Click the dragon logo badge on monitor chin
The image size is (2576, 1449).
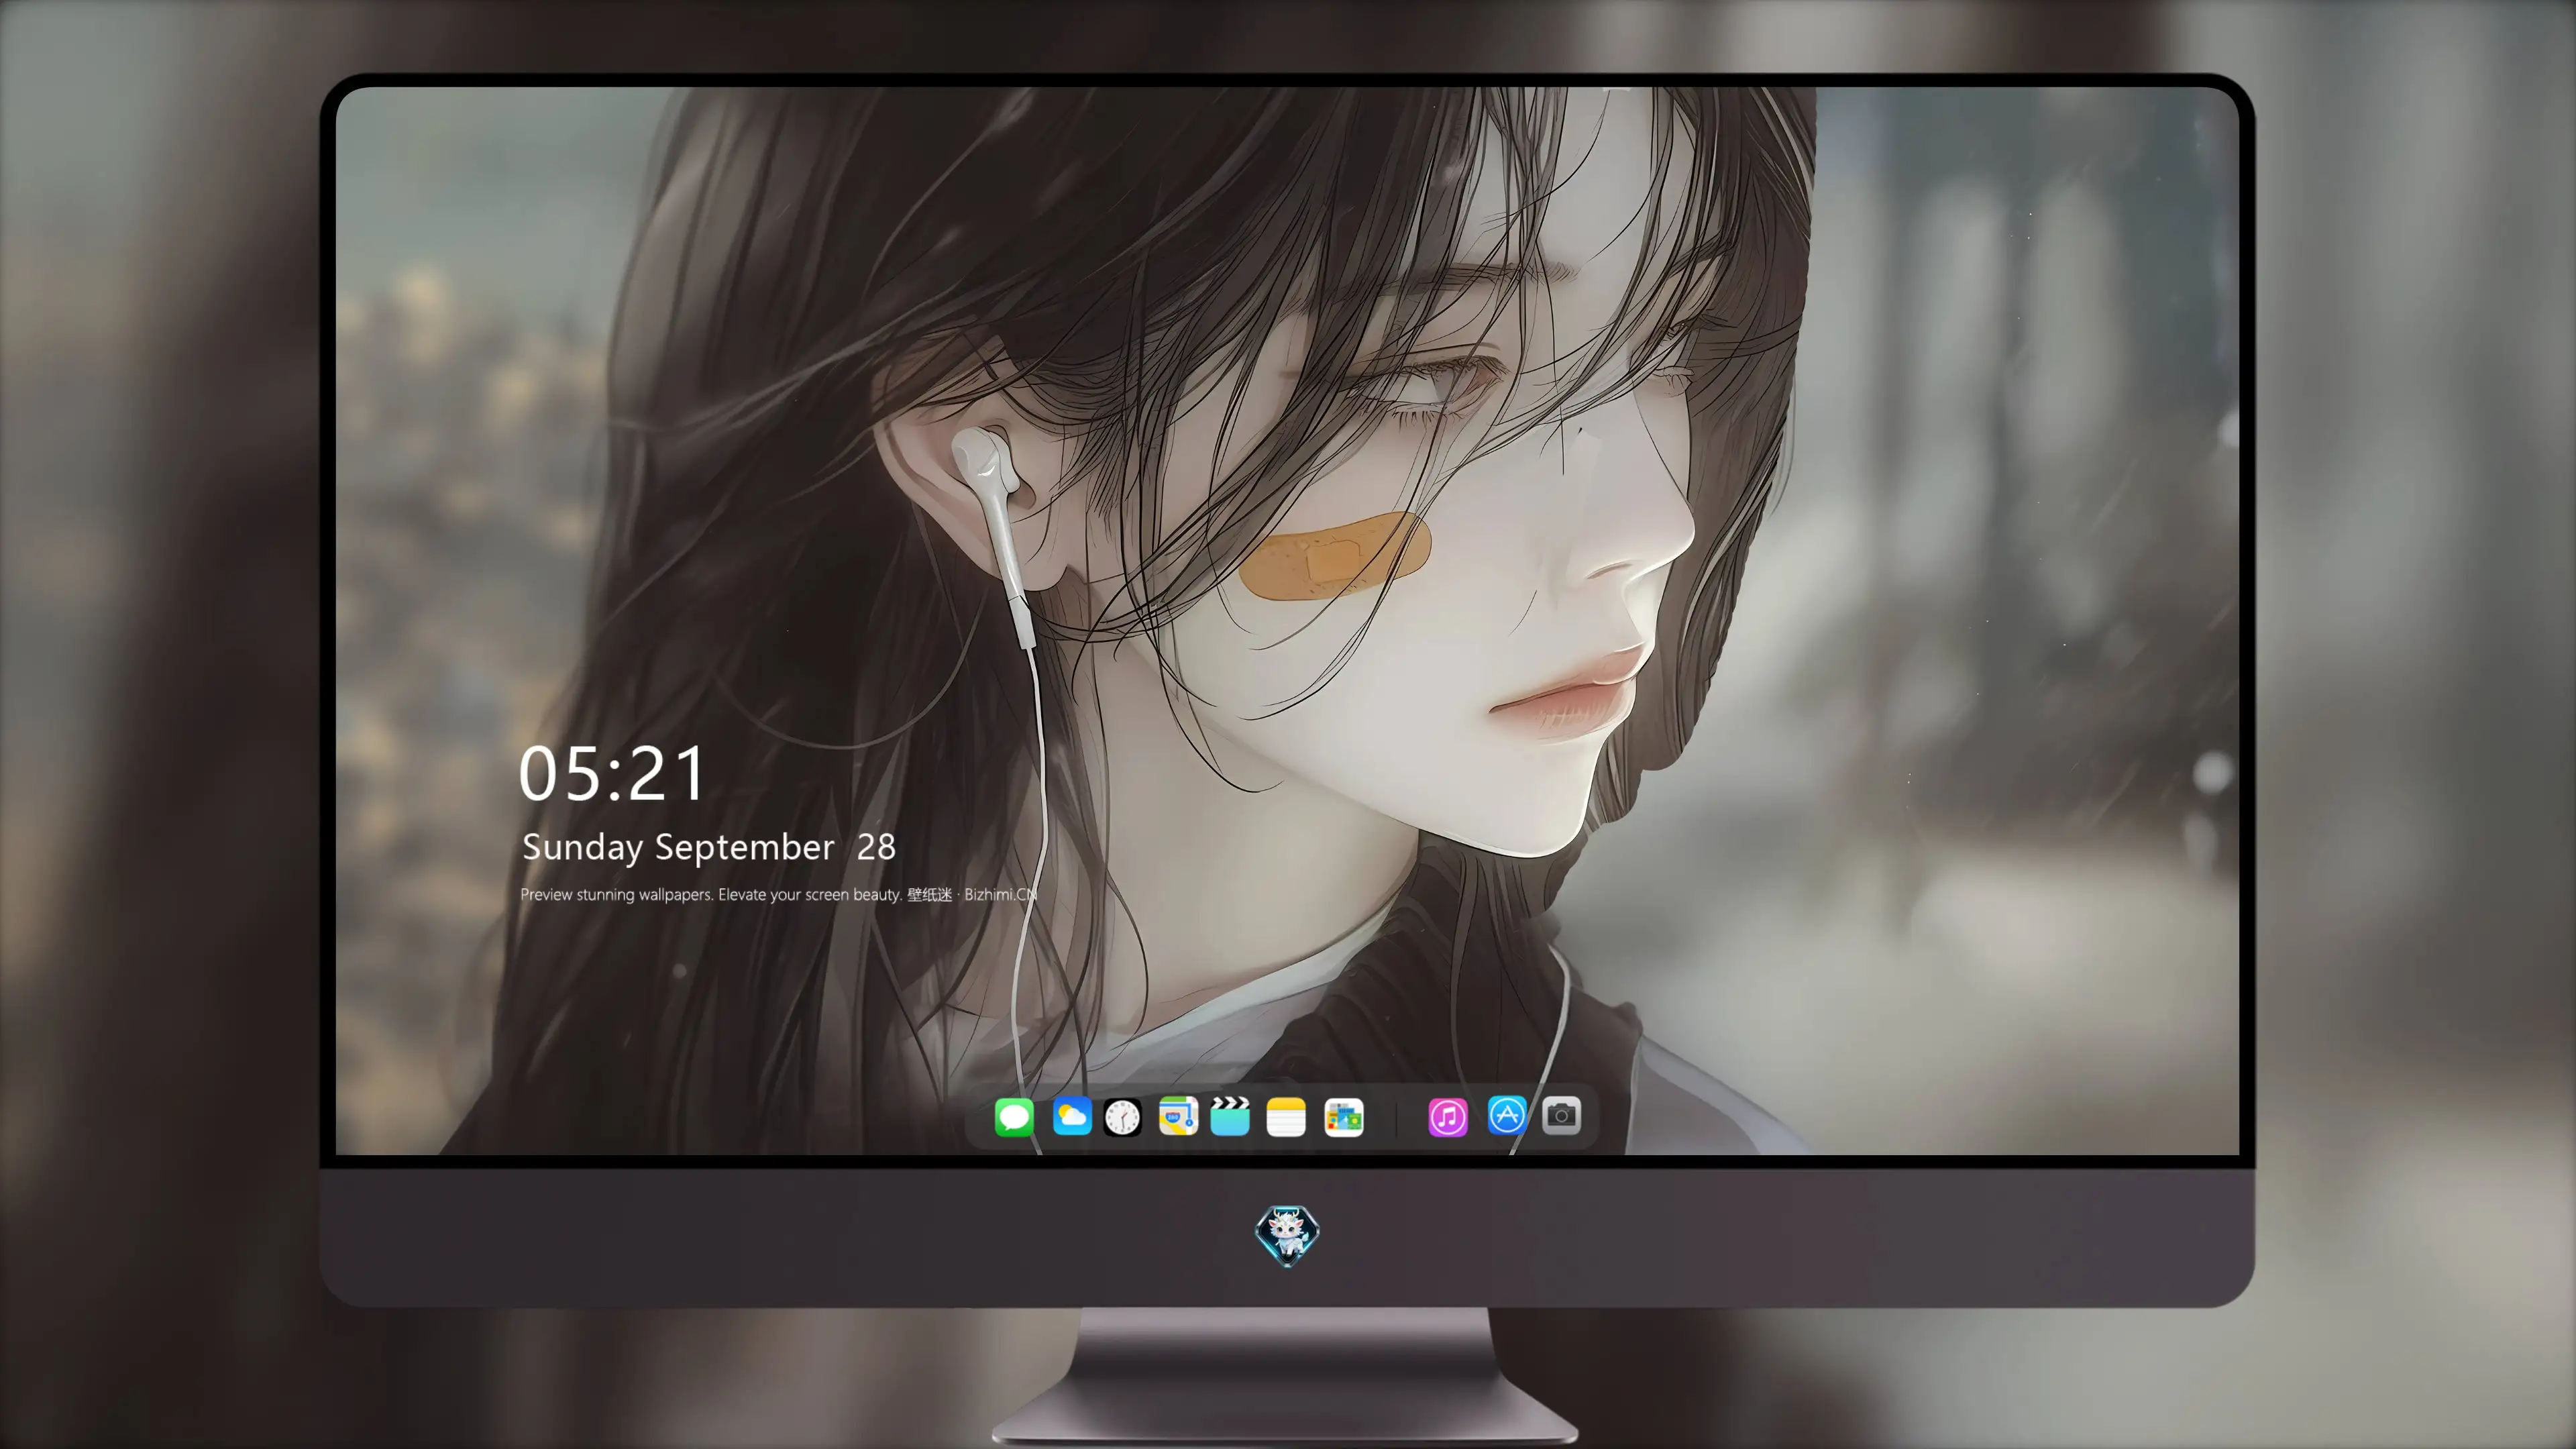[1287, 1235]
